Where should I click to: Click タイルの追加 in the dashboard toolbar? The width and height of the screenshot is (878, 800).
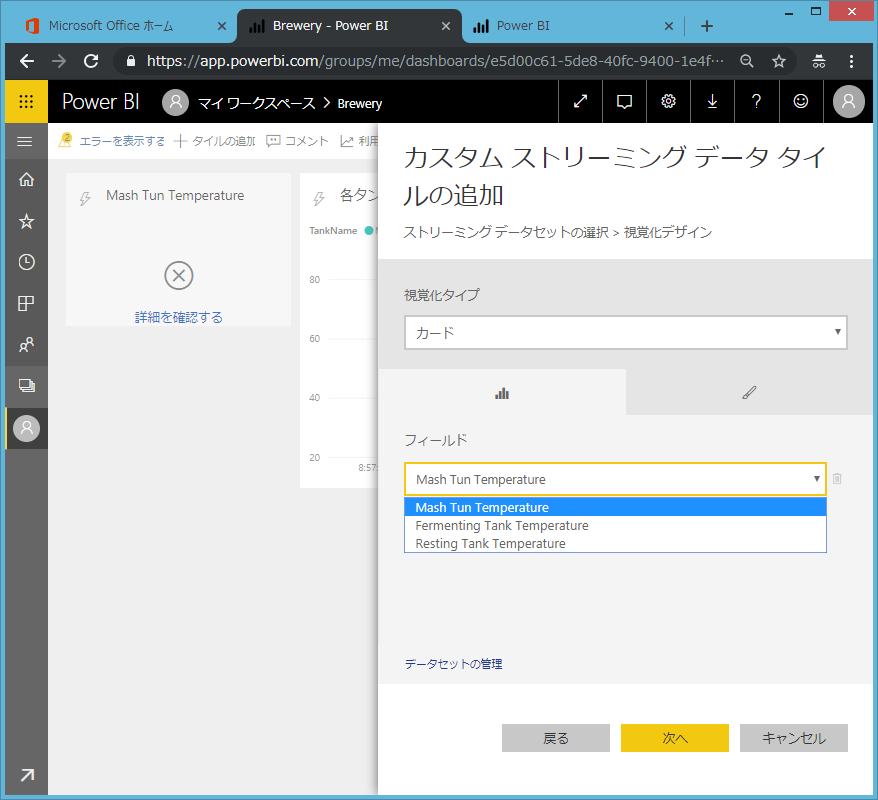[215, 141]
